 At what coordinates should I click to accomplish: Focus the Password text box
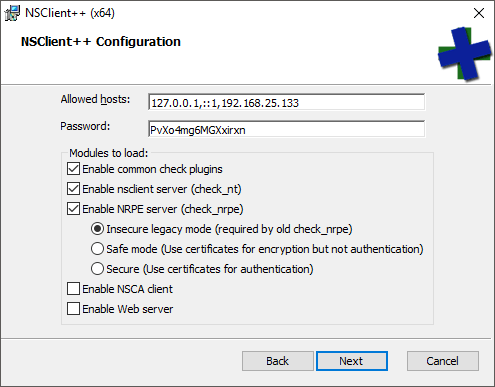click(286, 129)
